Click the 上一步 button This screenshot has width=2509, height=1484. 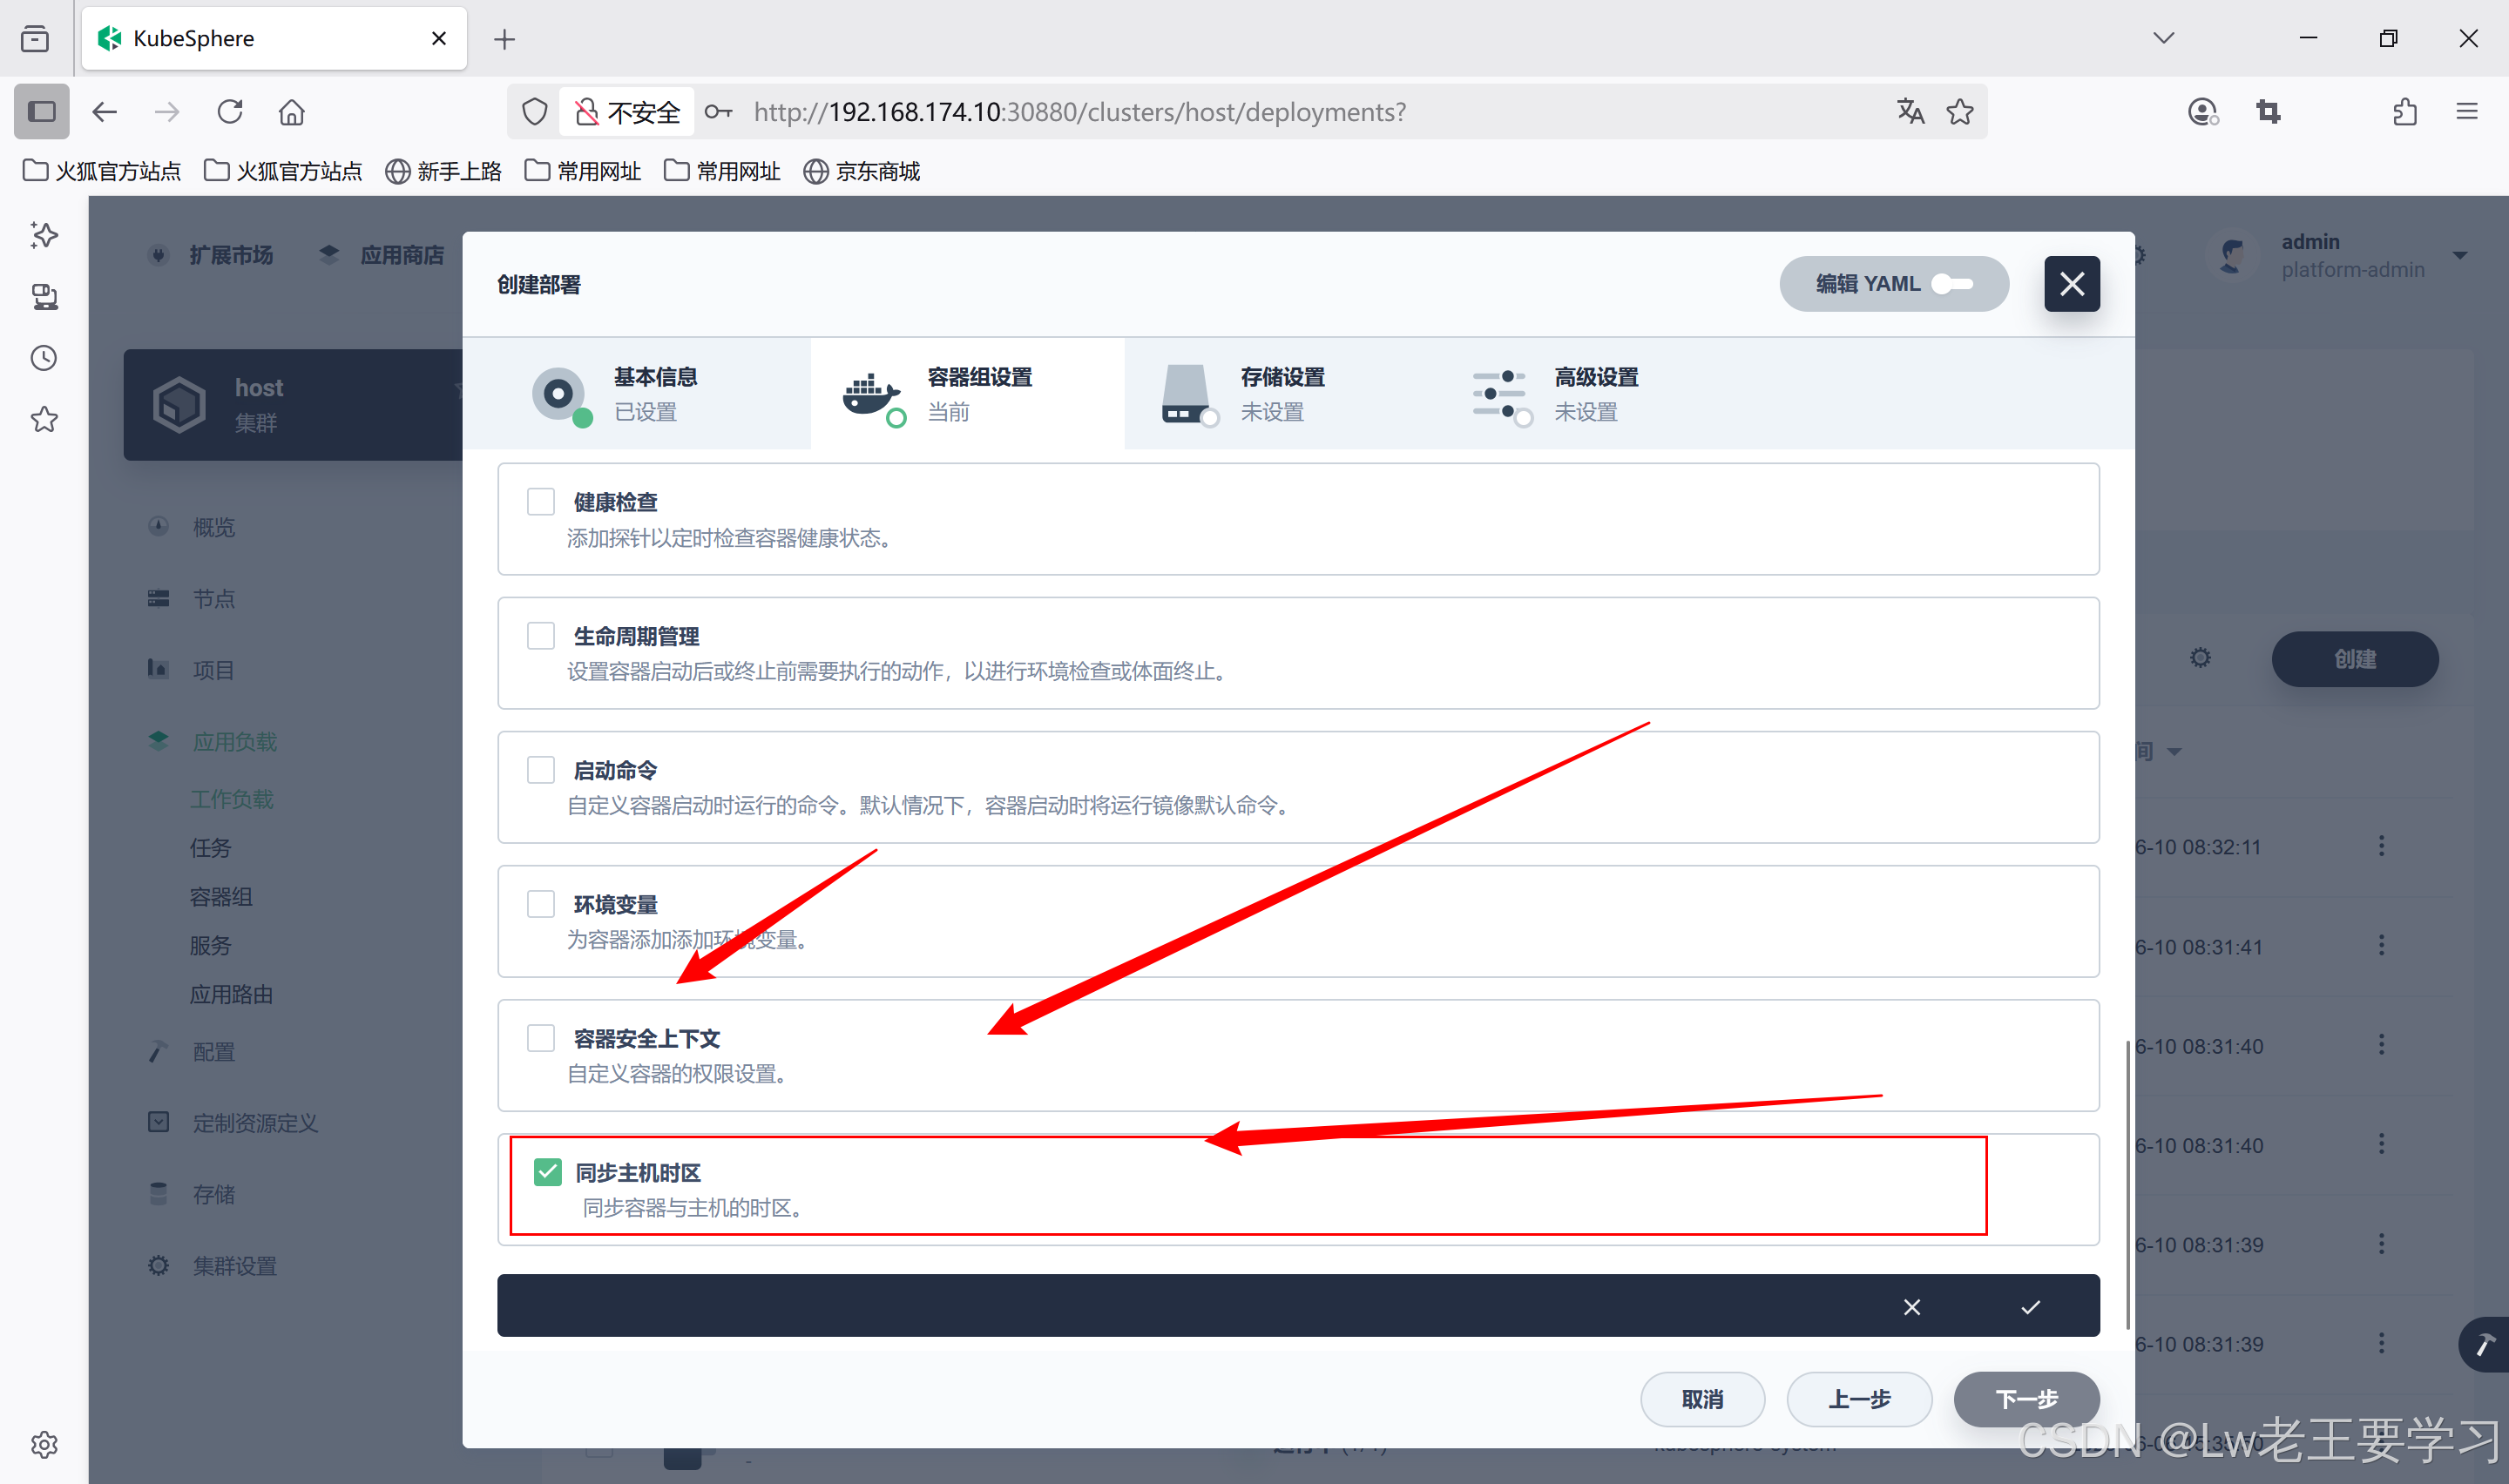click(x=1859, y=1399)
